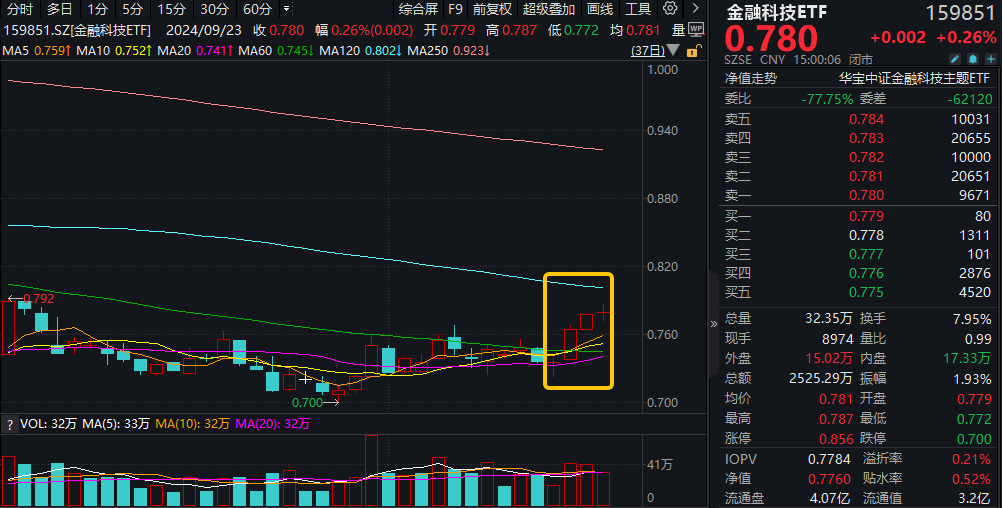The image size is (1003, 508).
Task: Toggle the orange padlock chart lock icon
Action: (x=693, y=51)
